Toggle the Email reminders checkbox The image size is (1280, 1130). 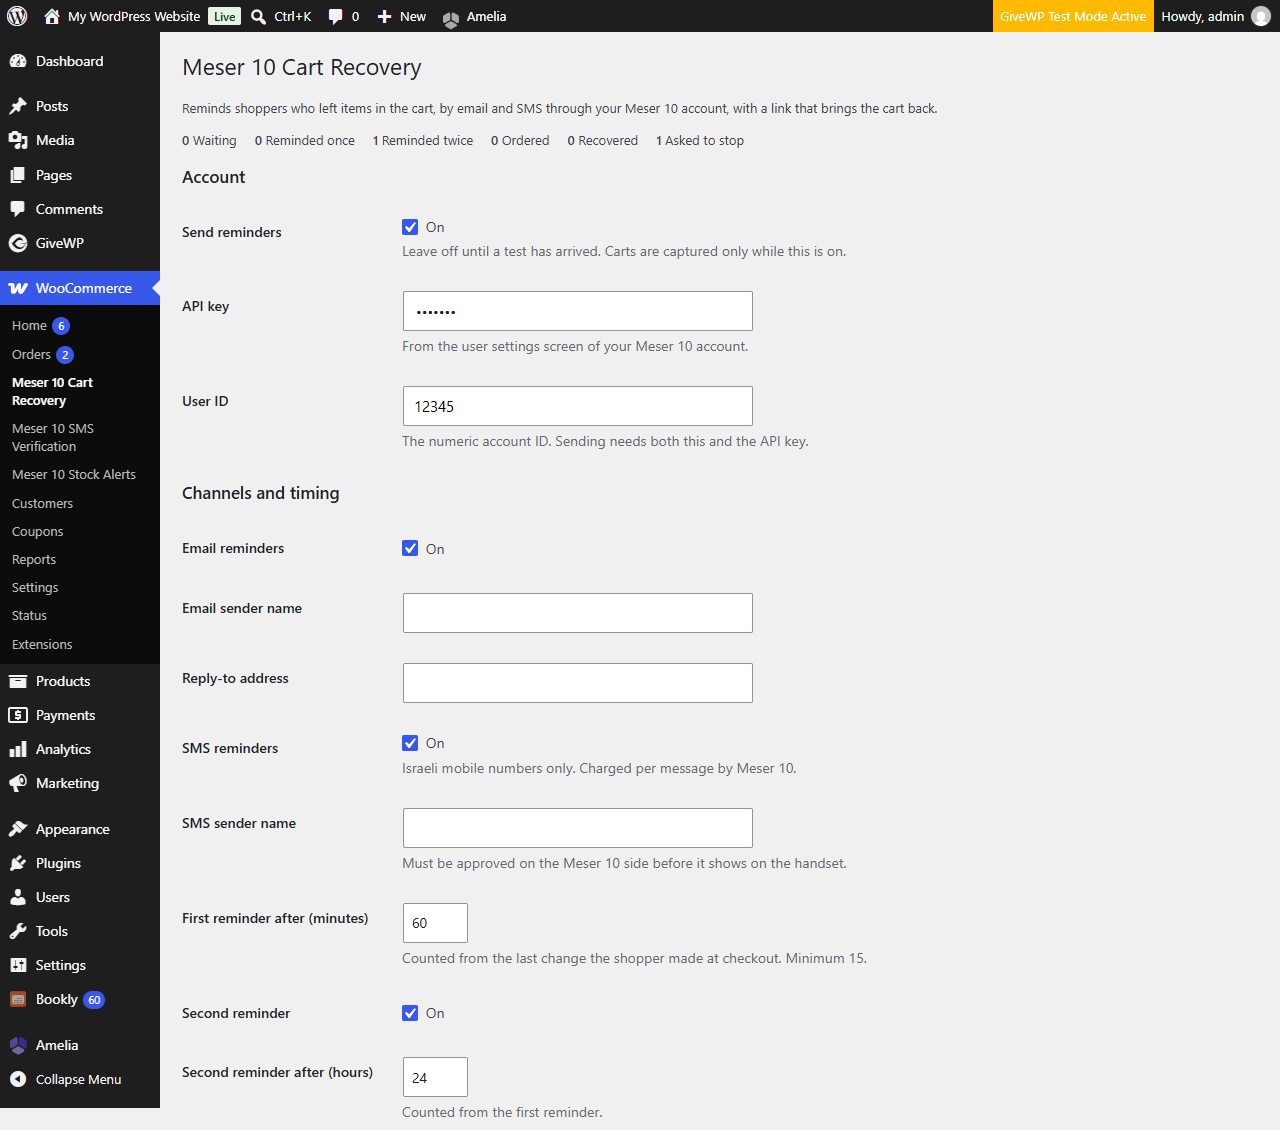coord(410,548)
